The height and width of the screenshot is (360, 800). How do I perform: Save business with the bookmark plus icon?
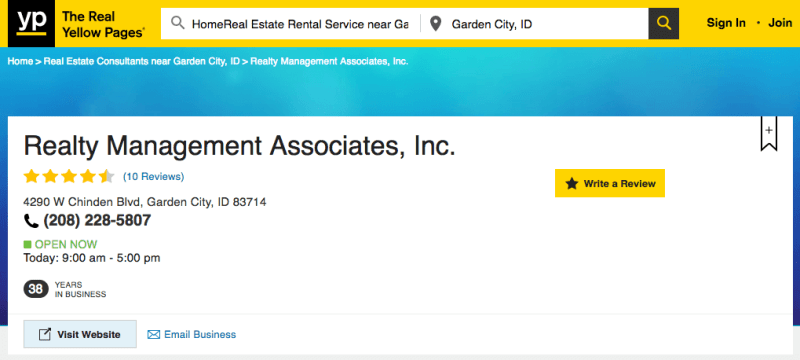[769, 134]
